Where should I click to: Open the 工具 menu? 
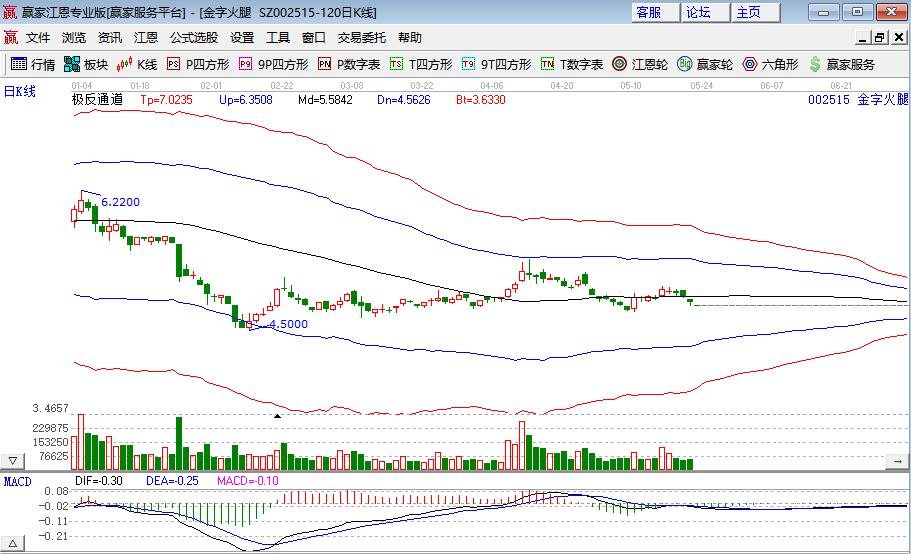click(278, 38)
